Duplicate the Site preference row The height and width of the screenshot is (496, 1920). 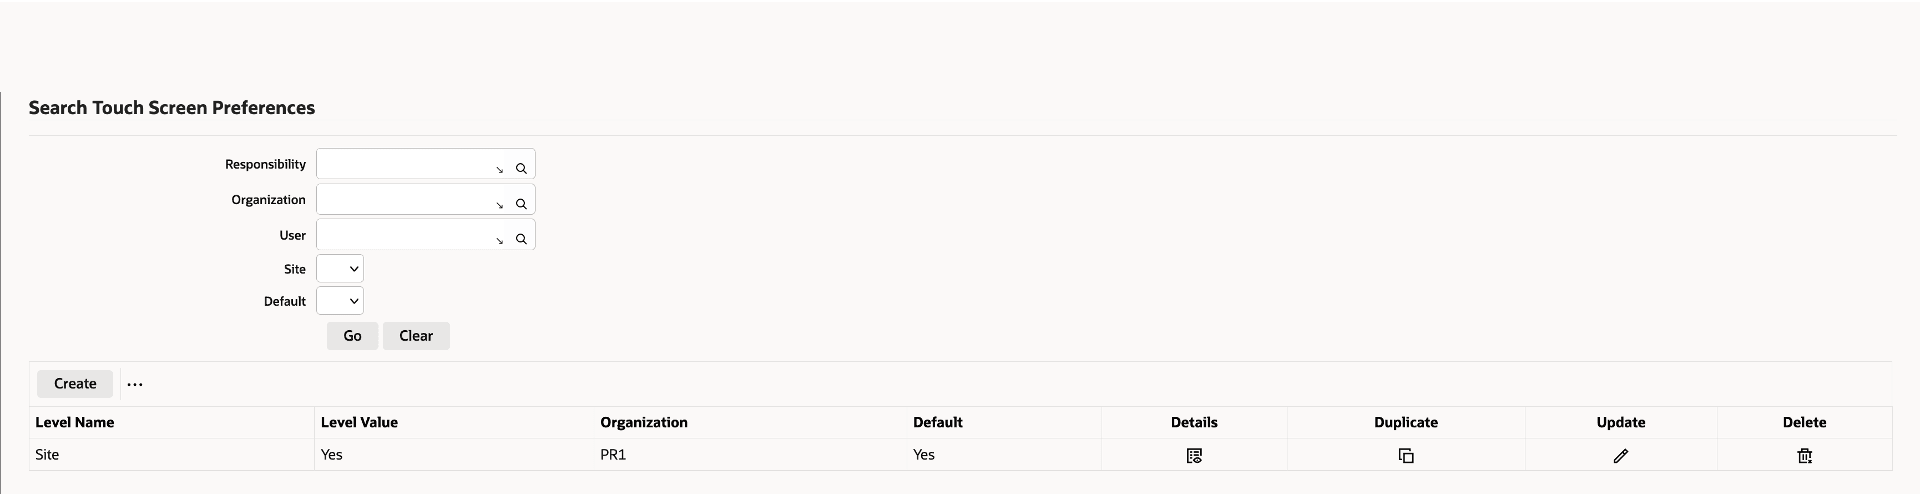pyautogui.click(x=1406, y=456)
